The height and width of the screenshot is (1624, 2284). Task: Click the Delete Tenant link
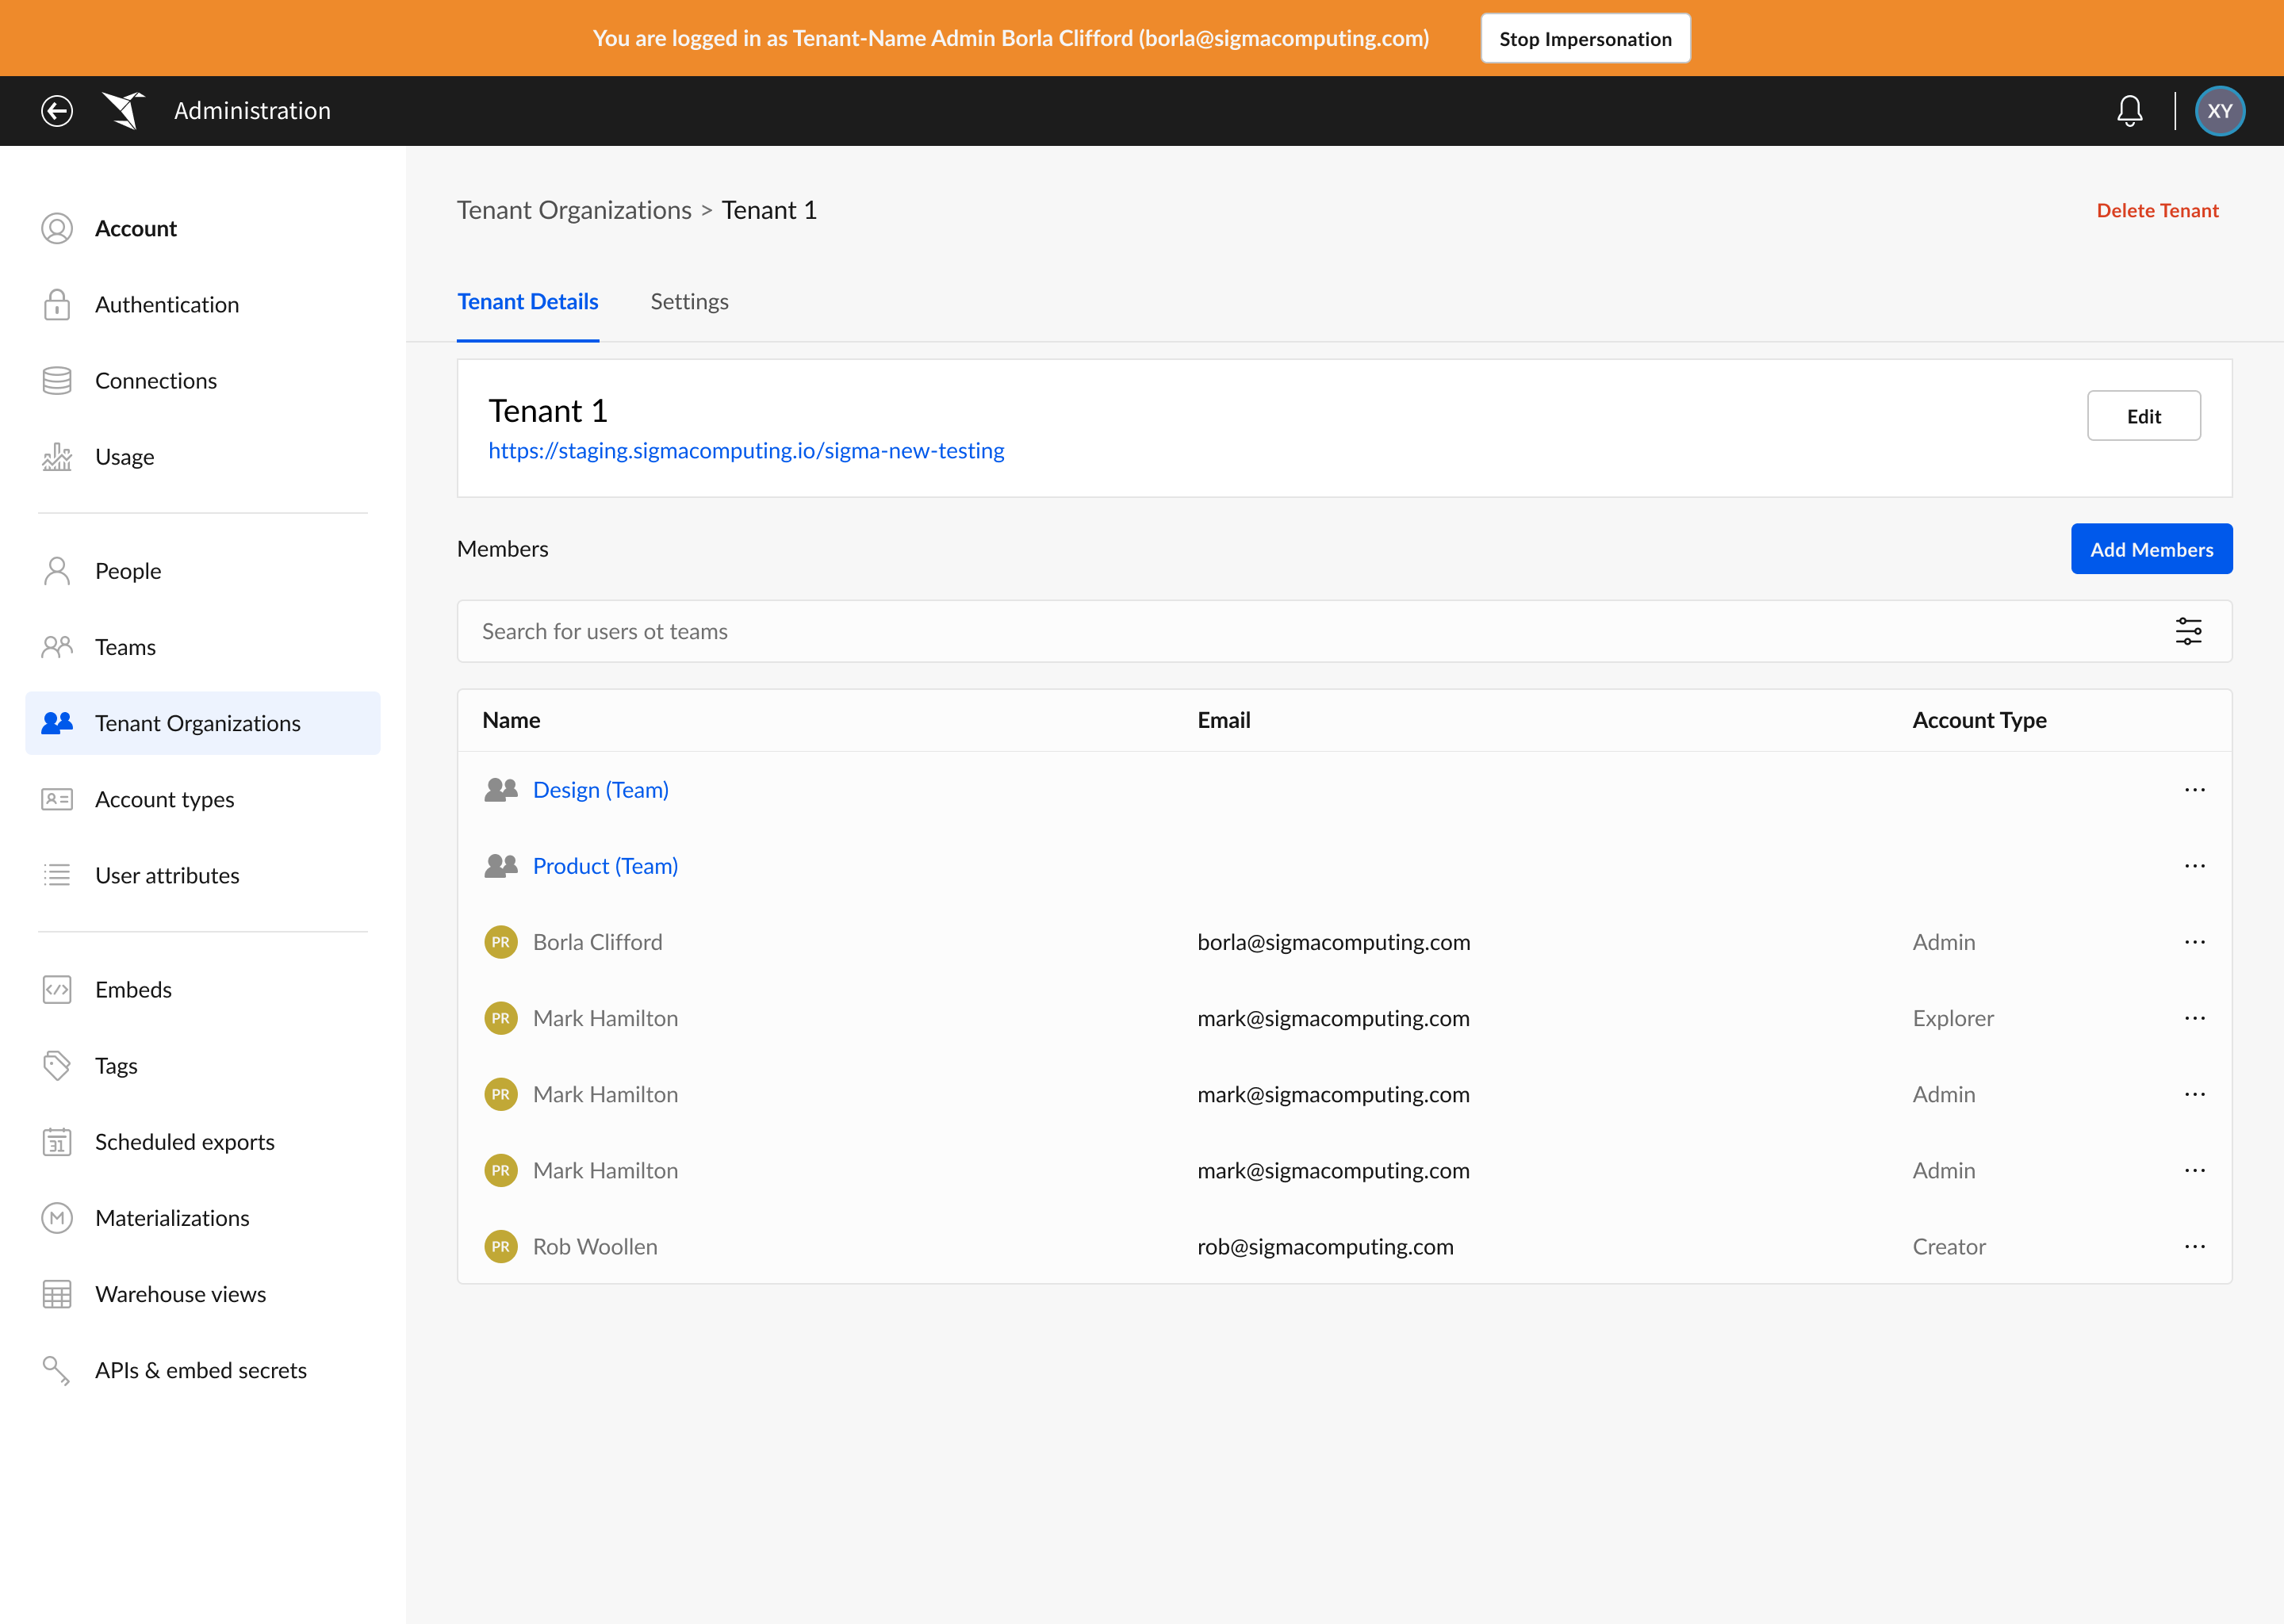pyautogui.click(x=2157, y=210)
